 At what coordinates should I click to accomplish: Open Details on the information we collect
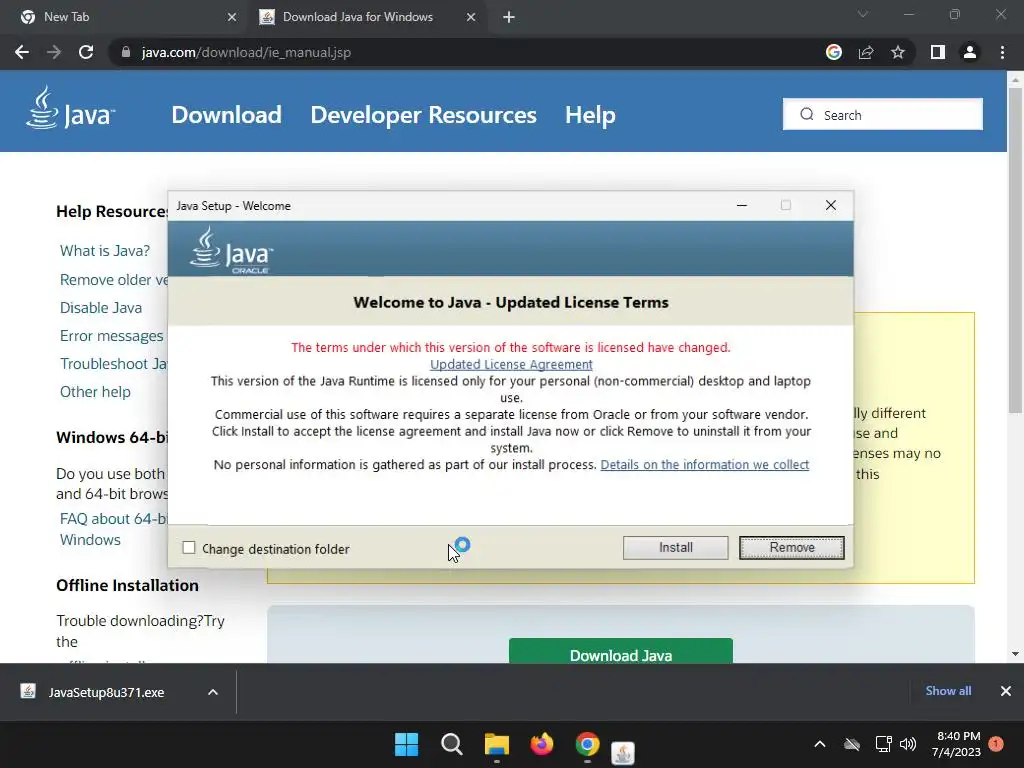click(x=705, y=464)
